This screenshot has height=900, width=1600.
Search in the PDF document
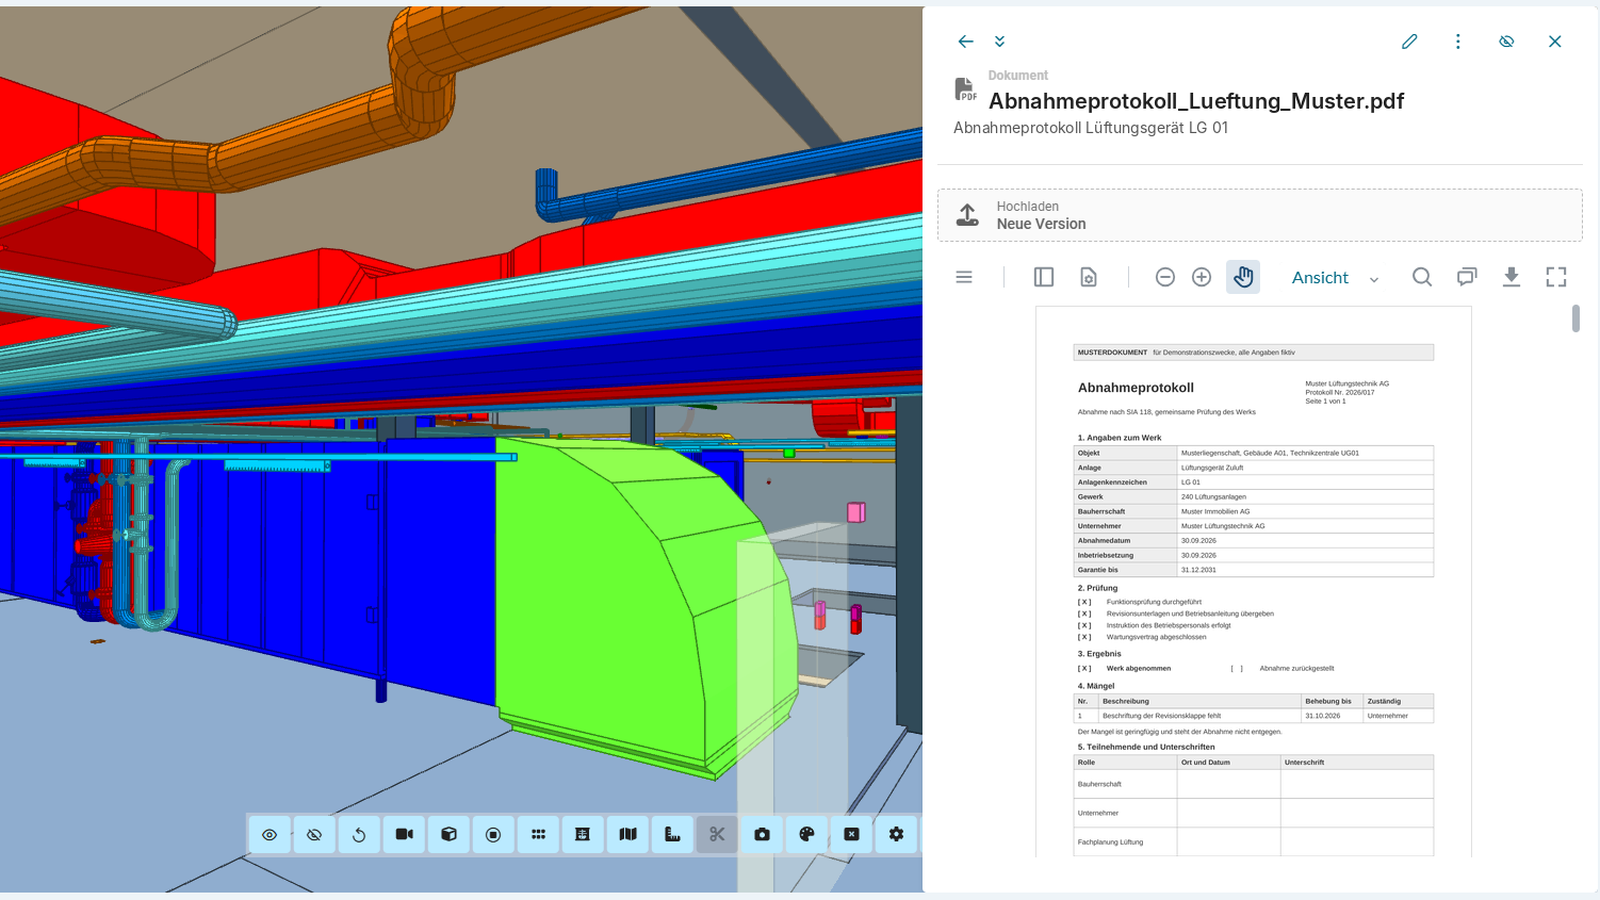tap(1422, 277)
